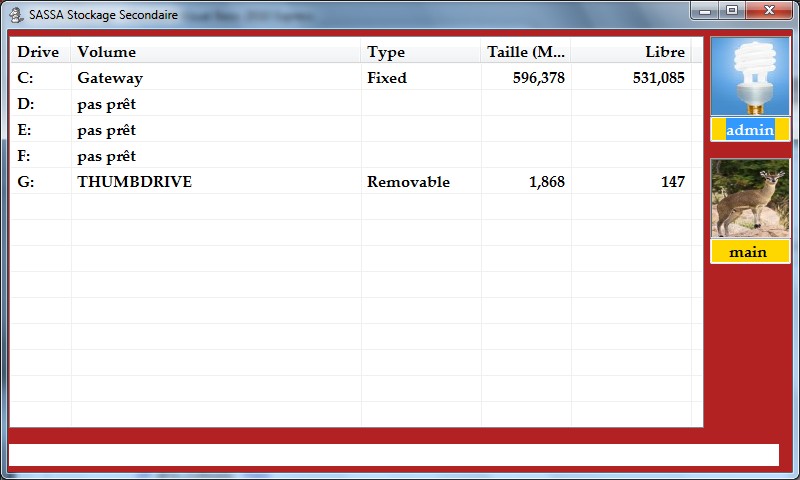
Task: Click the white status field at bottom
Action: pos(393,455)
